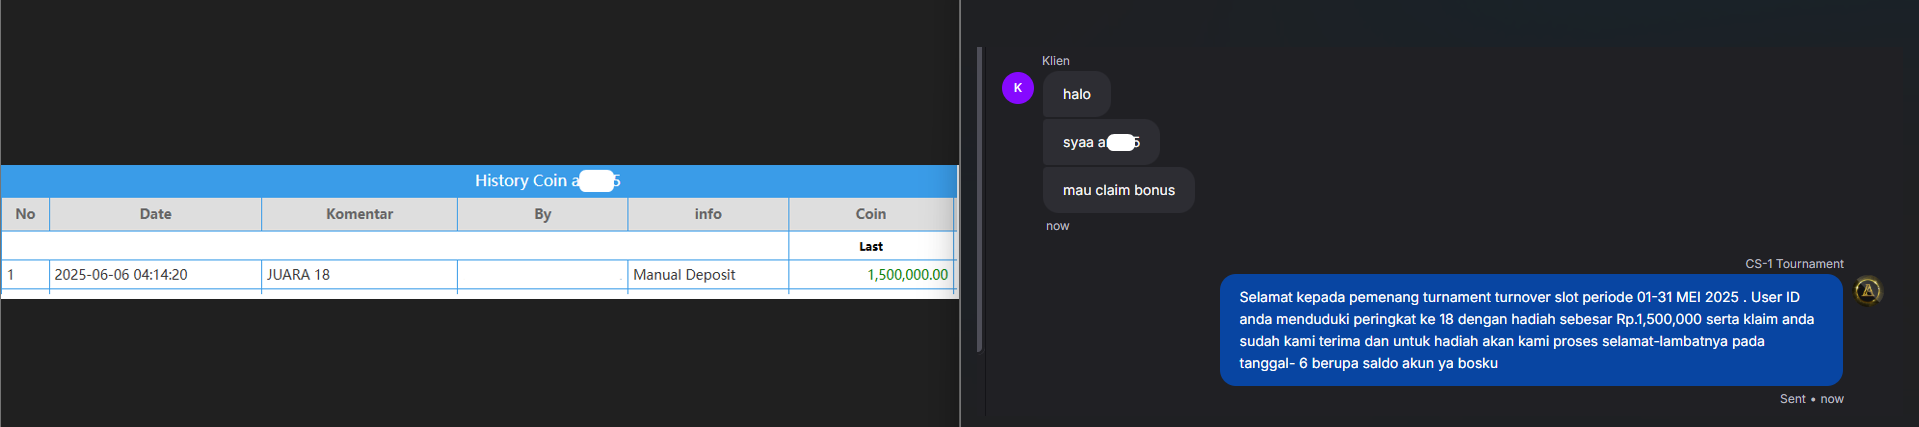Click the Klien sender name label

coord(1056,61)
